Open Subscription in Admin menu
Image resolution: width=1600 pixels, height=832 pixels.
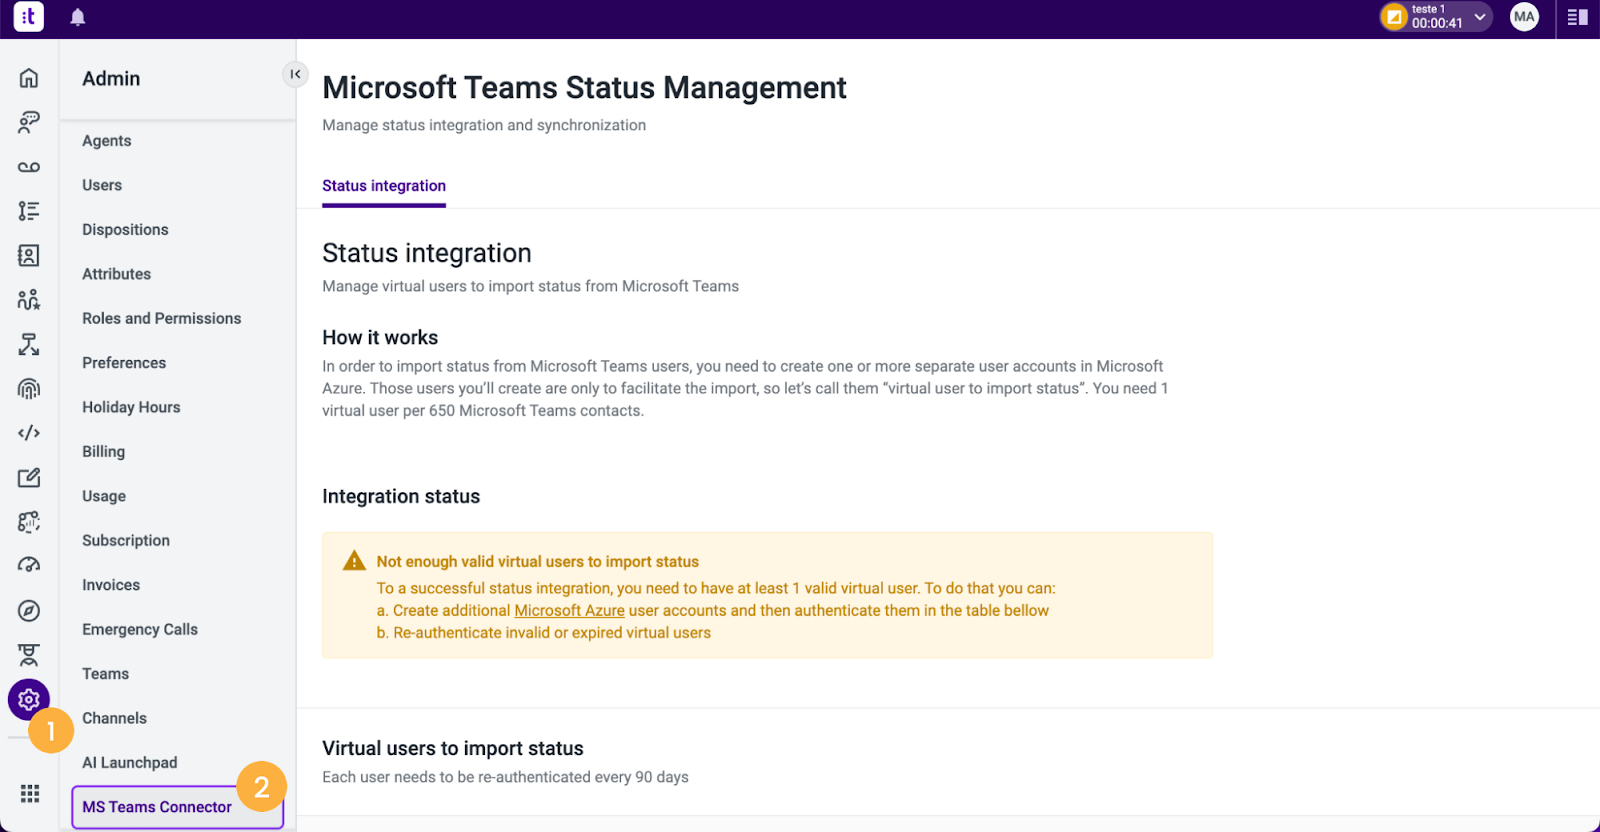point(126,540)
